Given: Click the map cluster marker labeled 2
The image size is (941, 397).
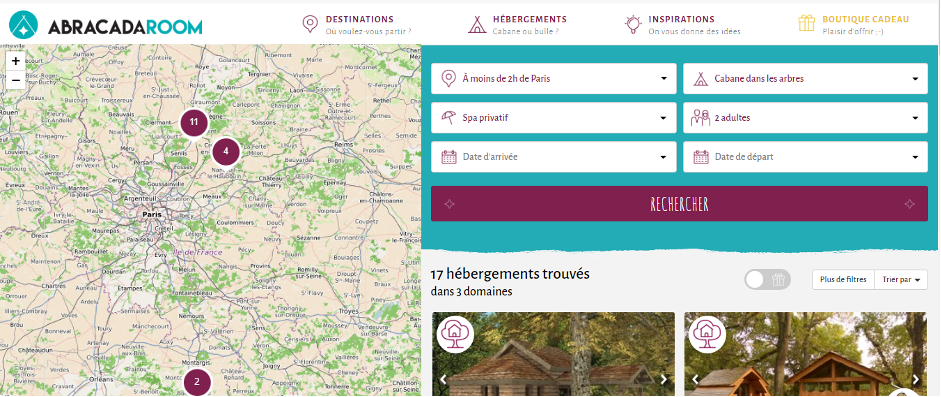Looking at the screenshot, I should coord(197,381).
